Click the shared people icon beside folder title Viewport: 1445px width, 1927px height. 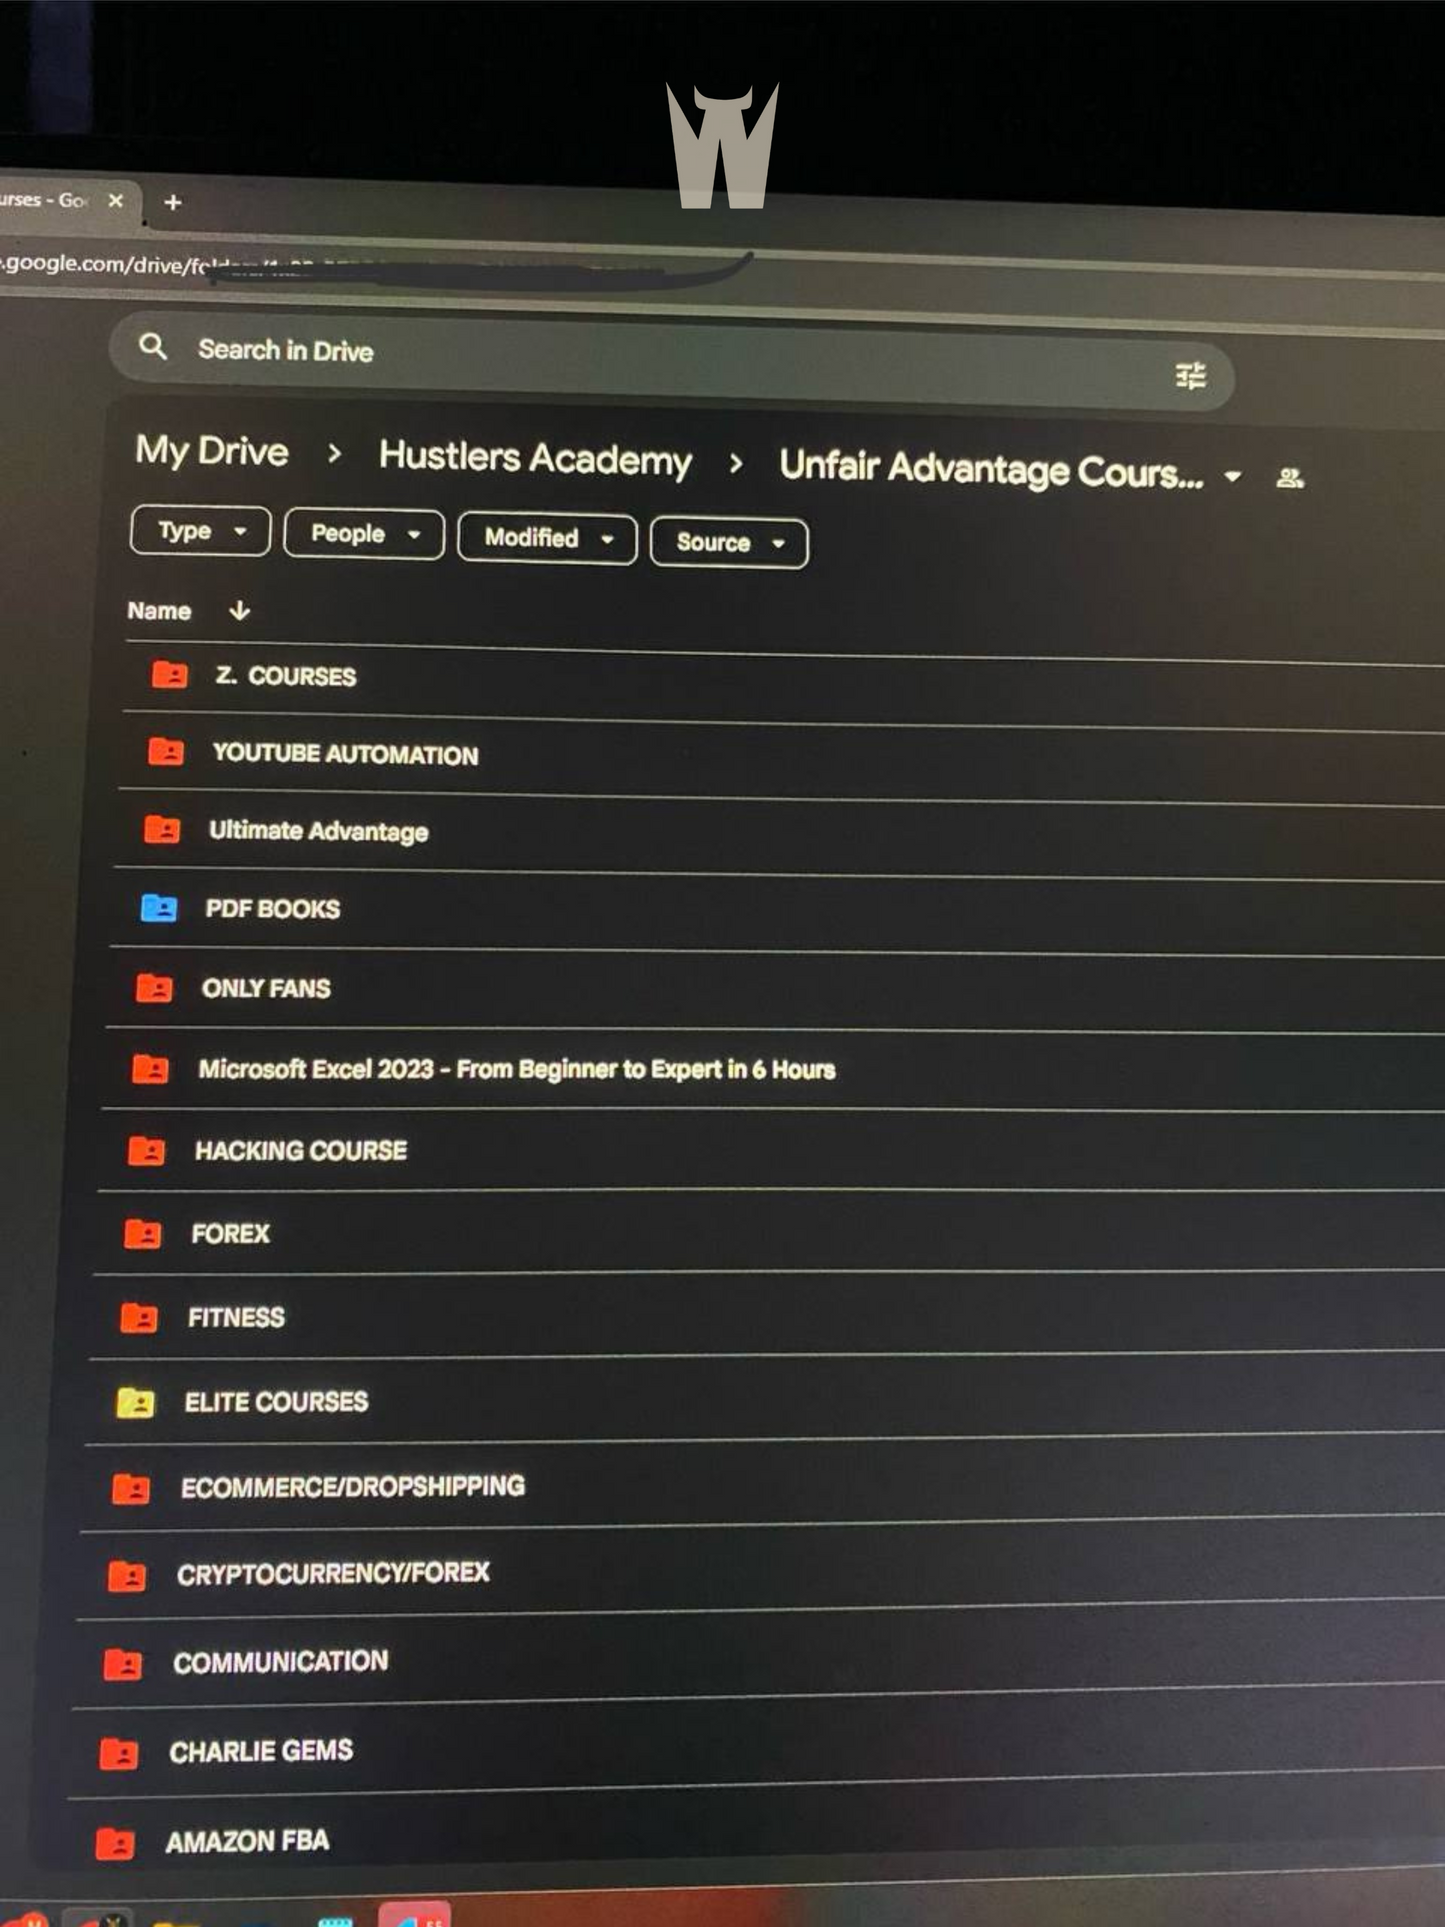1290,478
